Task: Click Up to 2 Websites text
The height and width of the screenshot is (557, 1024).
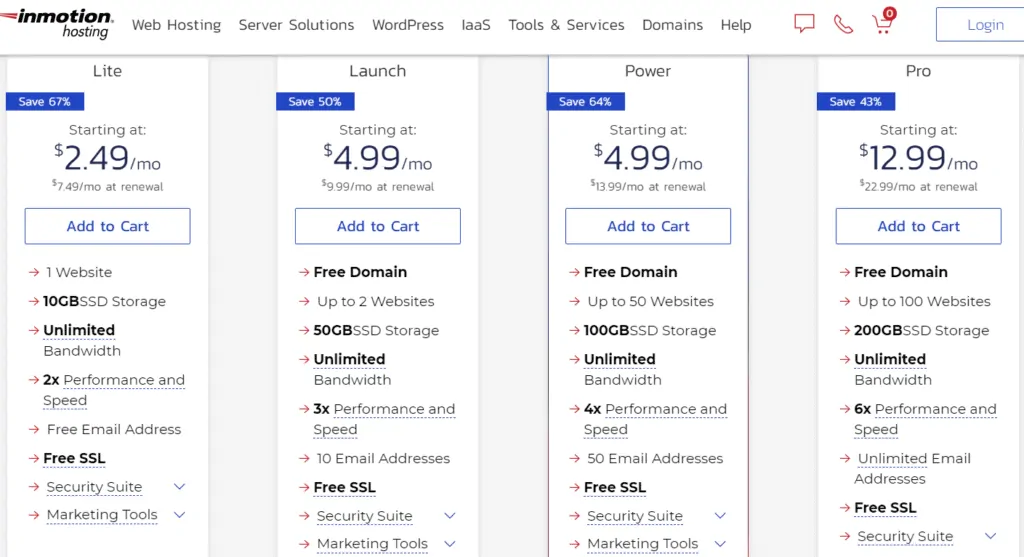Action: coord(376,301)
